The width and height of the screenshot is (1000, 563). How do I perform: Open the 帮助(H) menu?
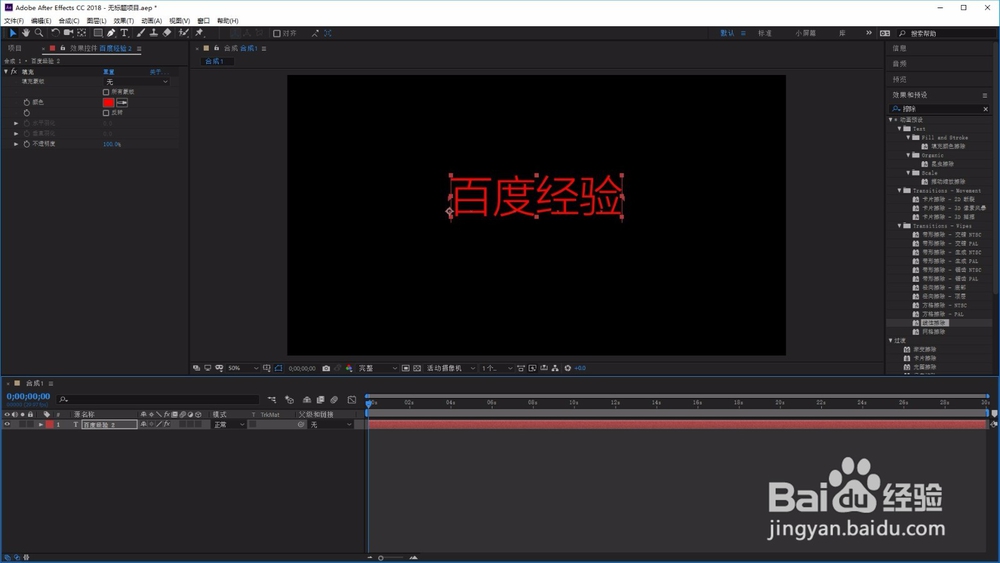227,21
